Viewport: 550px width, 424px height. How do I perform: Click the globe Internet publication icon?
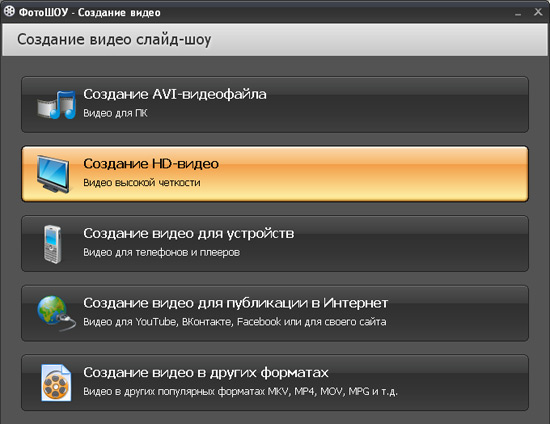(x=56, y=313)
